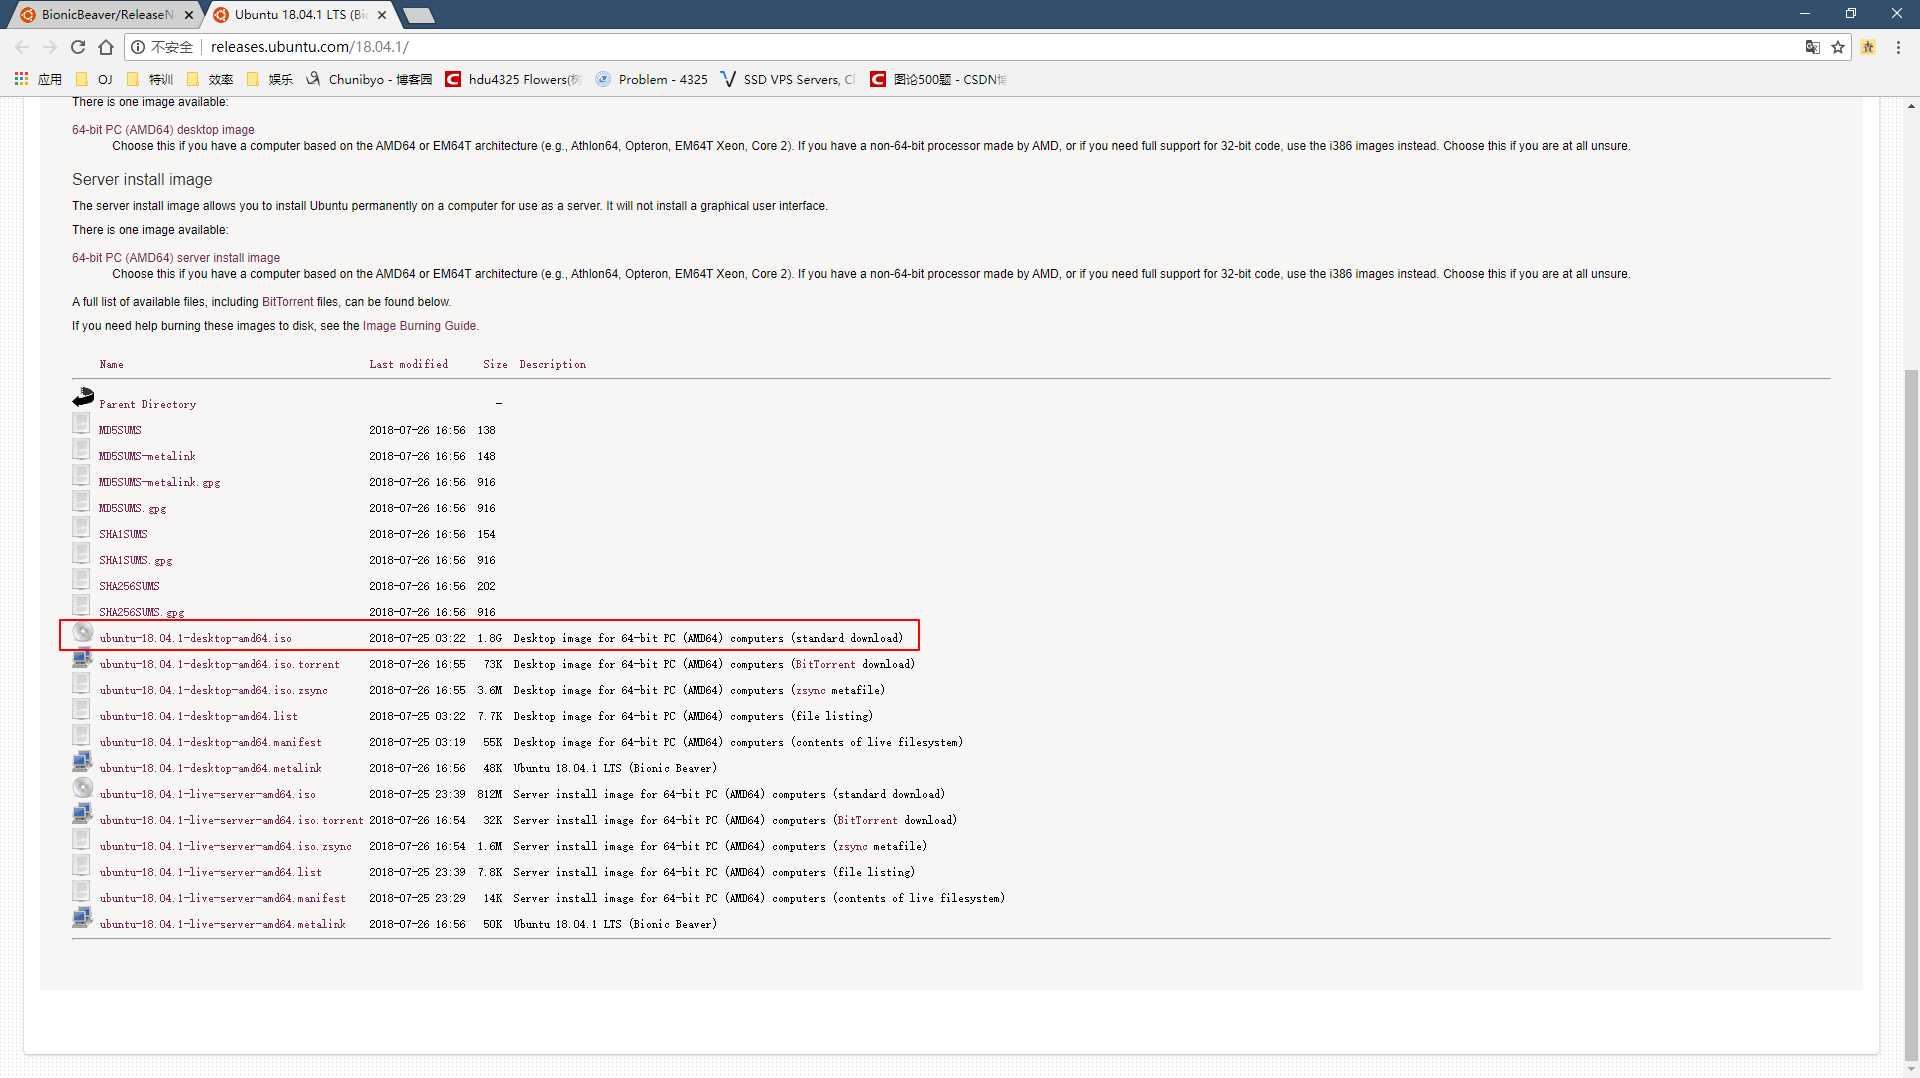Viewport: 1920px width, 1078px height.
Task: Open a new browser tab
Action: point(419,15)
